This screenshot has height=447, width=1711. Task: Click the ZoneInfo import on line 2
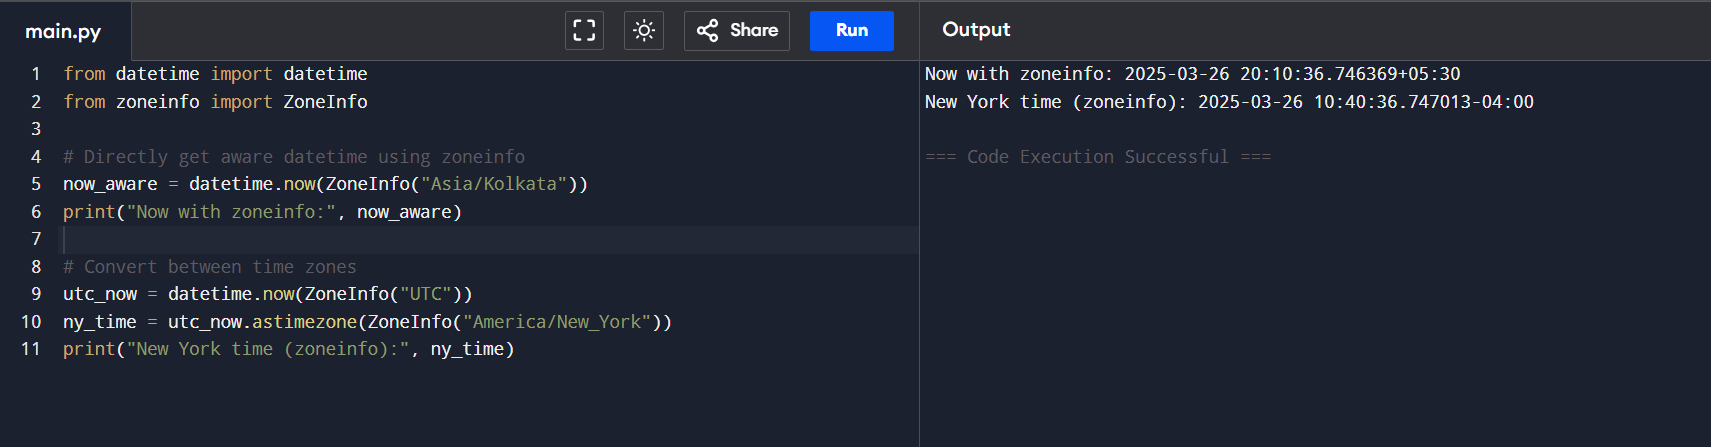pyautogui.click(x=325, y=102)
